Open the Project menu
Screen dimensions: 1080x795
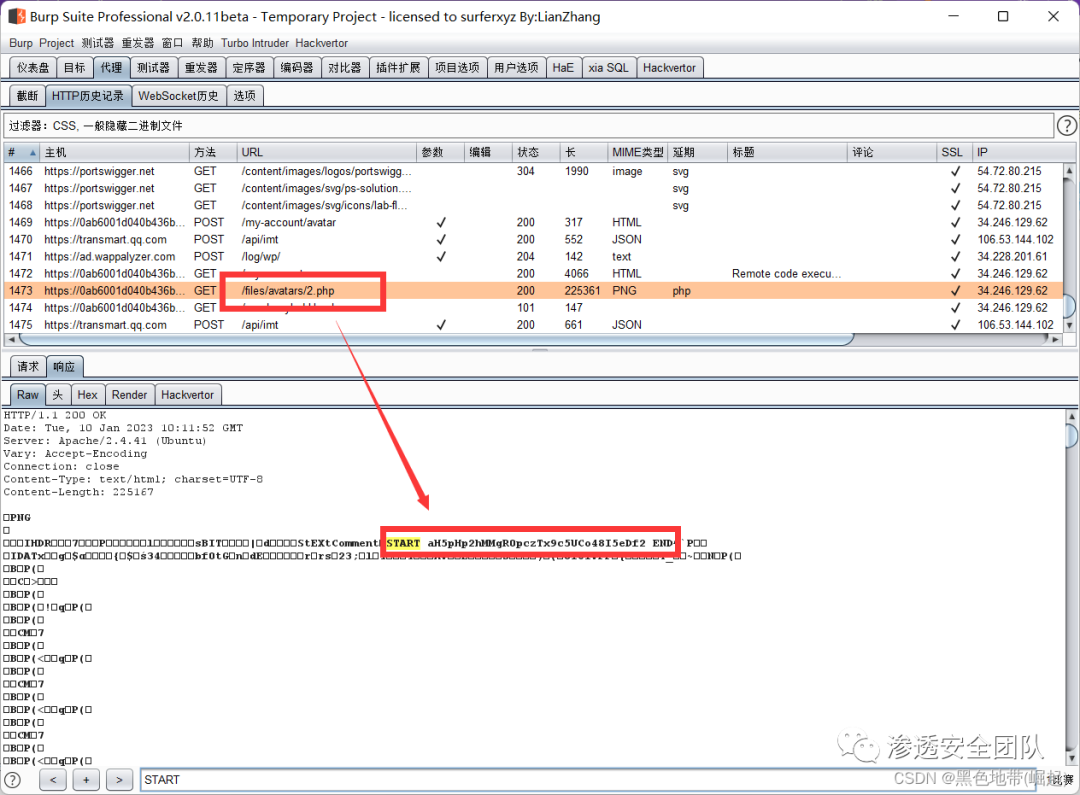tap(56, 43)
